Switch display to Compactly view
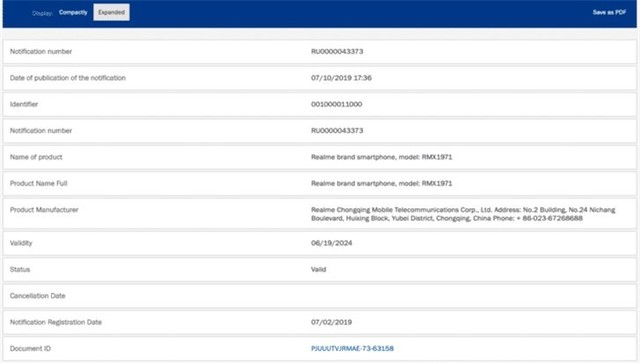 point(73,12)
